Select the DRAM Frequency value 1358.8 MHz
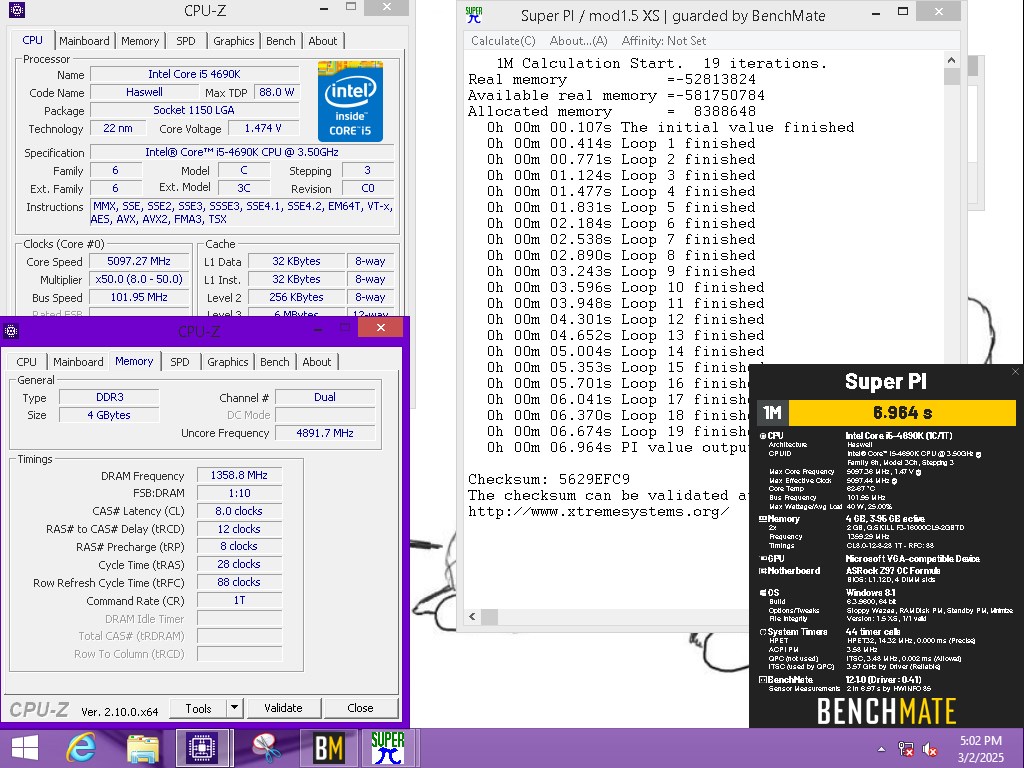The height and width of the screenshot is (768, 1024). click(239, 475)
